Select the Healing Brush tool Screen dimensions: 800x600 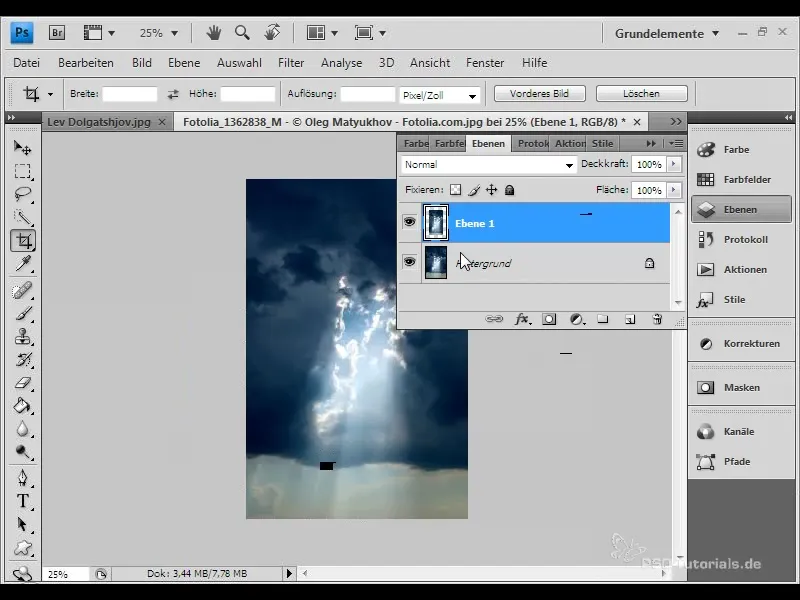coord(22,290)
